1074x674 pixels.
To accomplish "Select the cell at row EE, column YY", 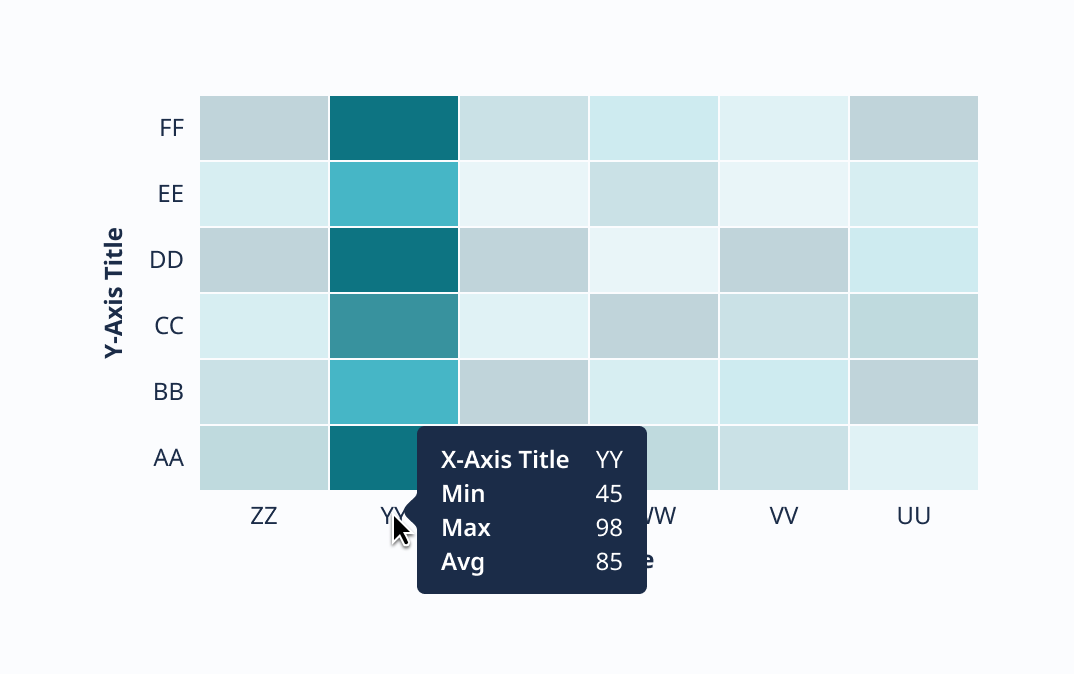I will (x=394, y=194).
